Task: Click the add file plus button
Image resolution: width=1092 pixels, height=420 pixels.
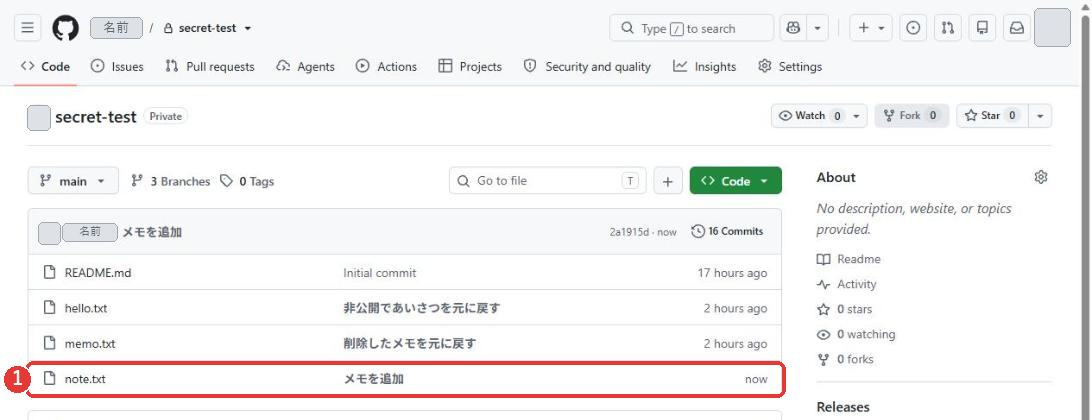Action: [668, 181]
